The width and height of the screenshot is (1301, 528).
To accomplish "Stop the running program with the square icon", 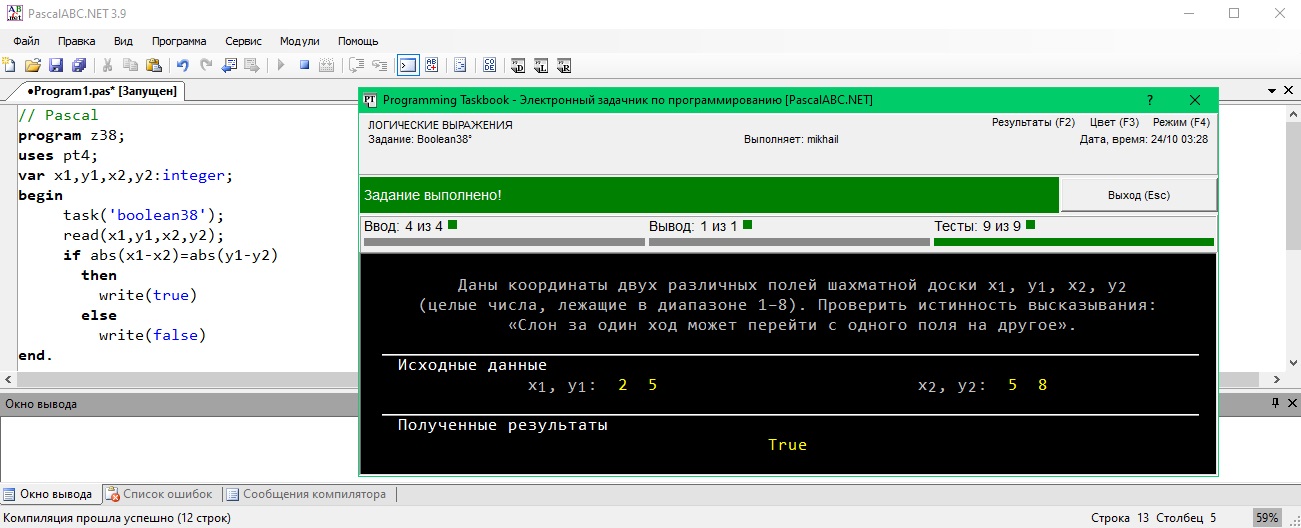I will pyautogui.click(x=304, y=66).
